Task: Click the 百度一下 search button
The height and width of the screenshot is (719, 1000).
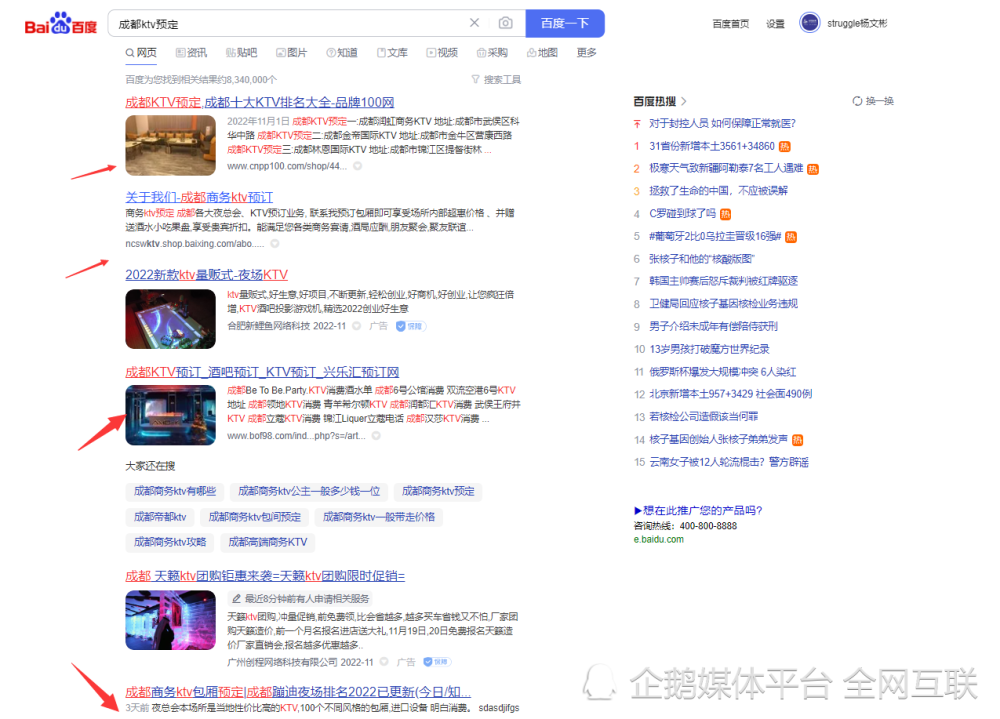Action: (564, 23)
